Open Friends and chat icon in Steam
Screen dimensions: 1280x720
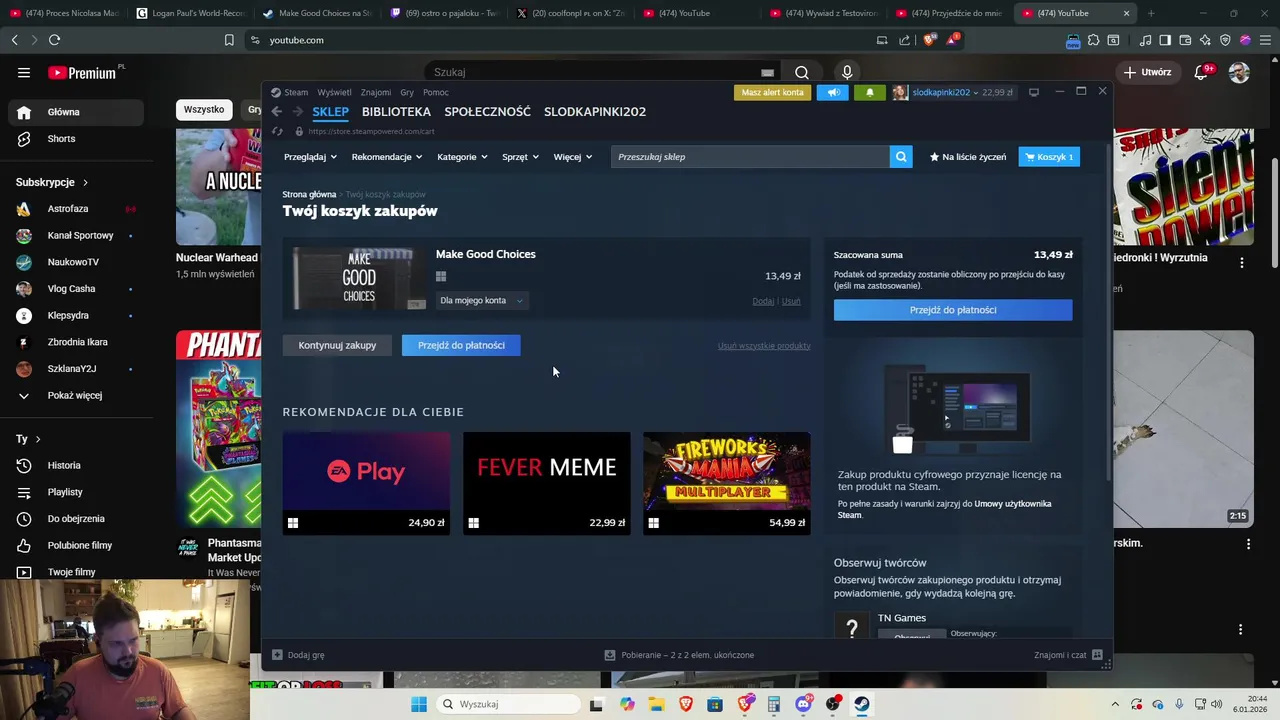[x=1097, y=655]
